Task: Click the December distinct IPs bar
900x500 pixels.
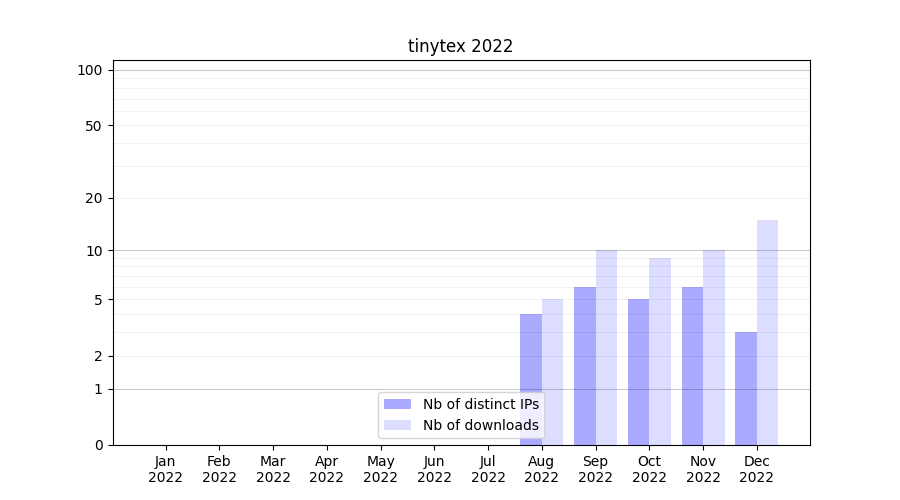Action: point(746,388)
